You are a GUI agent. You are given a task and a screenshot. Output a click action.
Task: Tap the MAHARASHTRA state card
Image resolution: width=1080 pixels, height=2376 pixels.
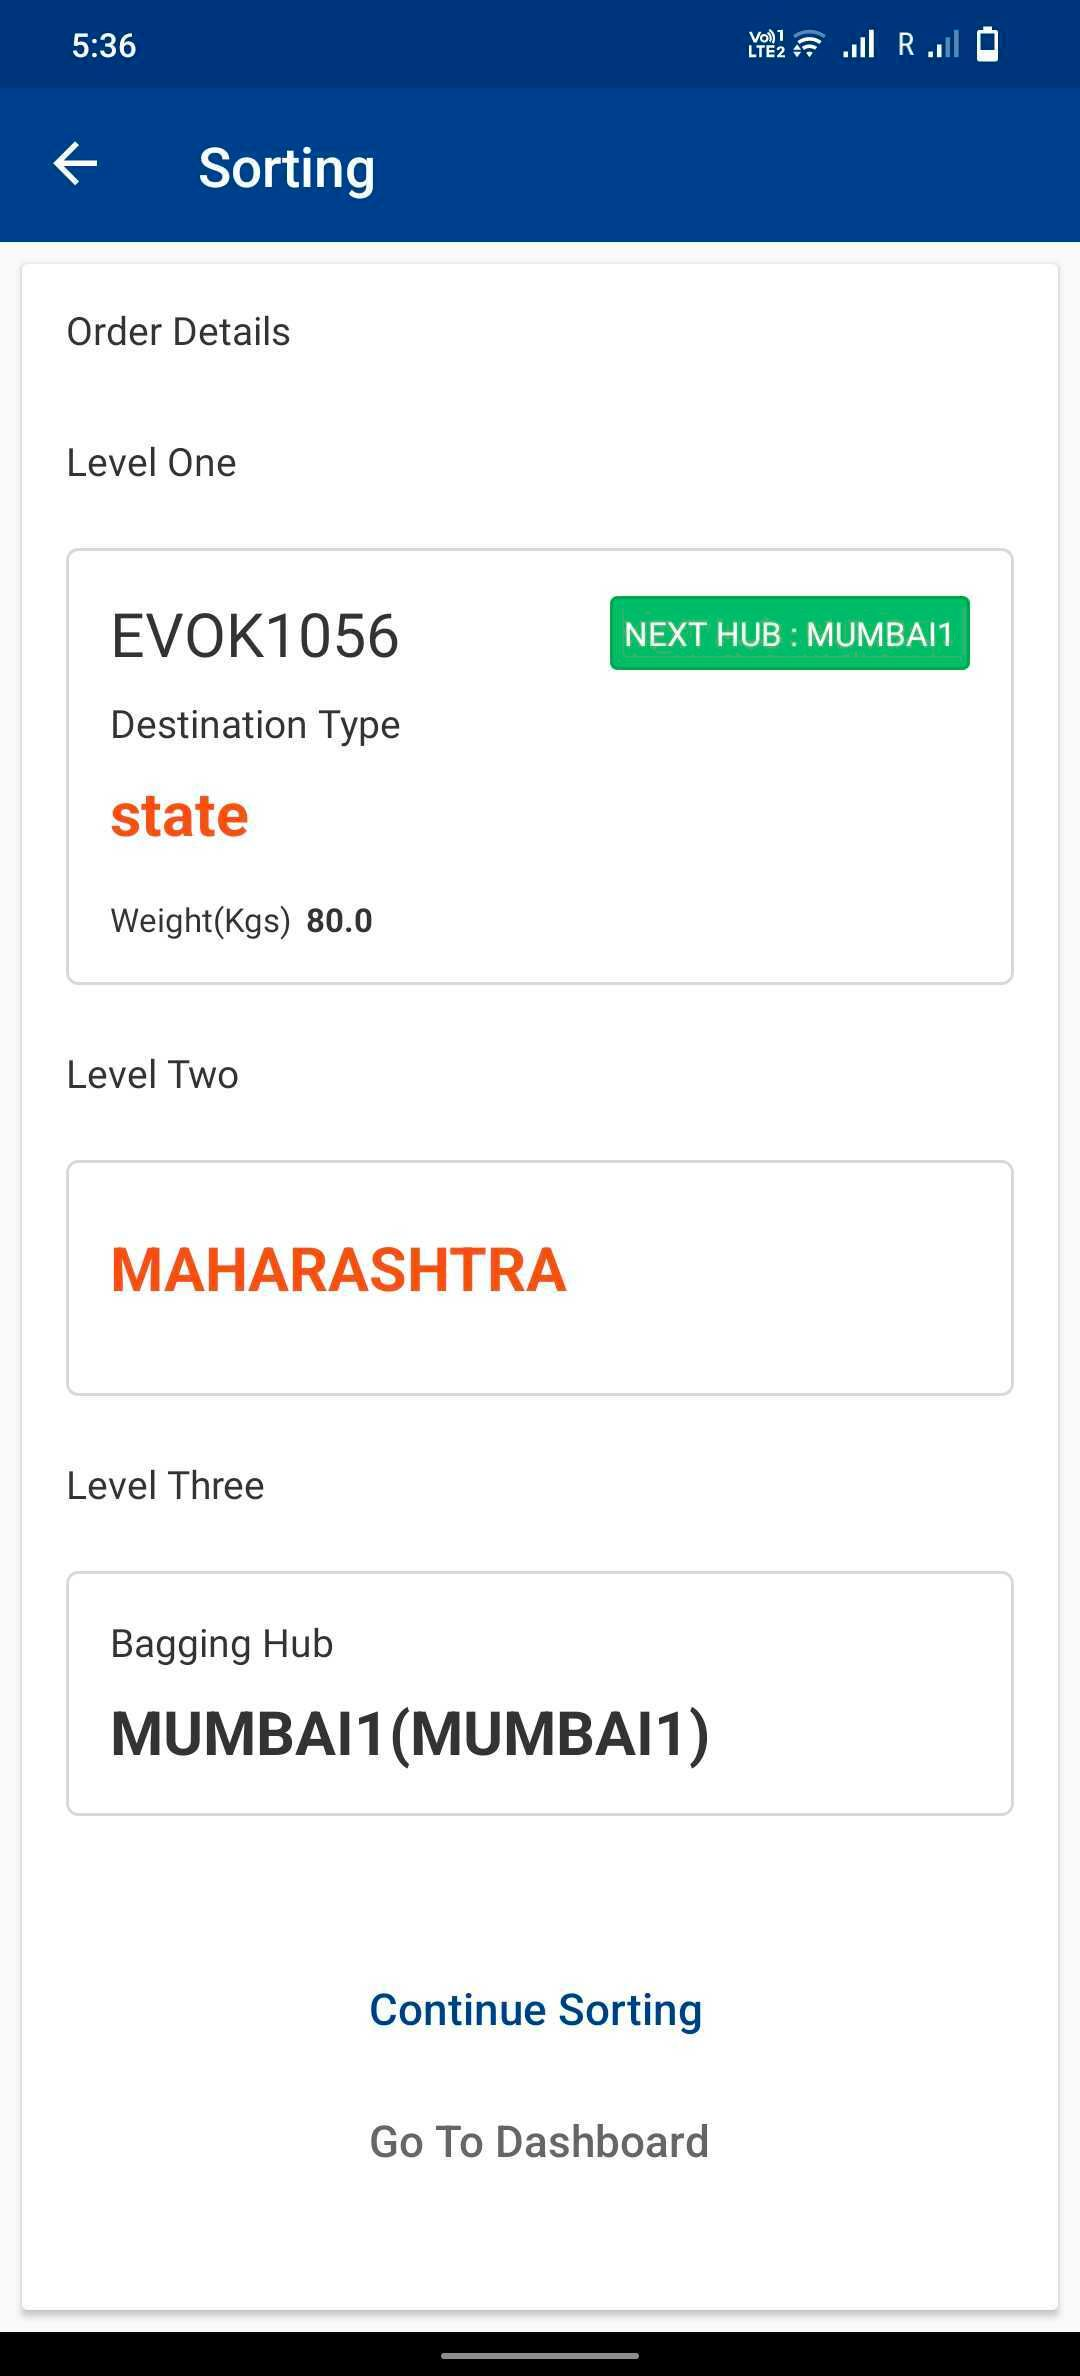click(539, 1277)
